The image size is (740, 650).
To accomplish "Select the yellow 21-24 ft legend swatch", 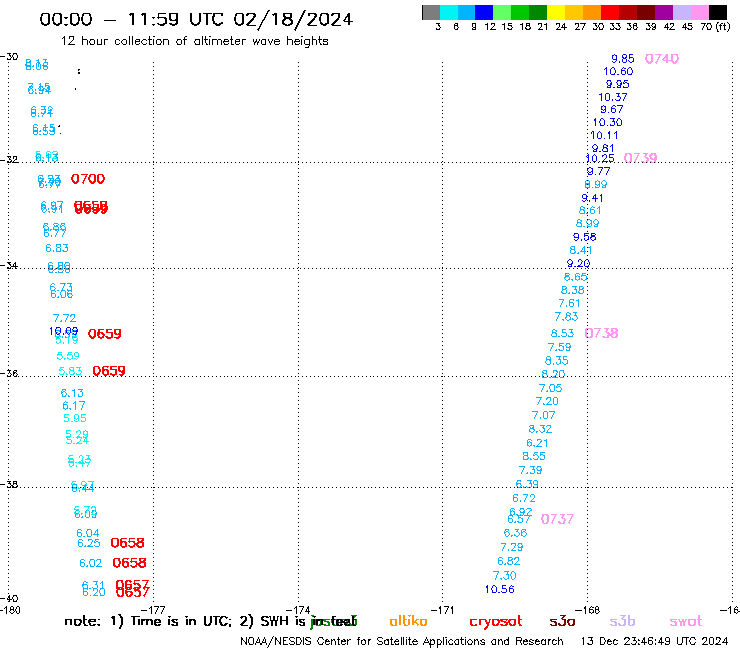I will [x=555, y=12].
